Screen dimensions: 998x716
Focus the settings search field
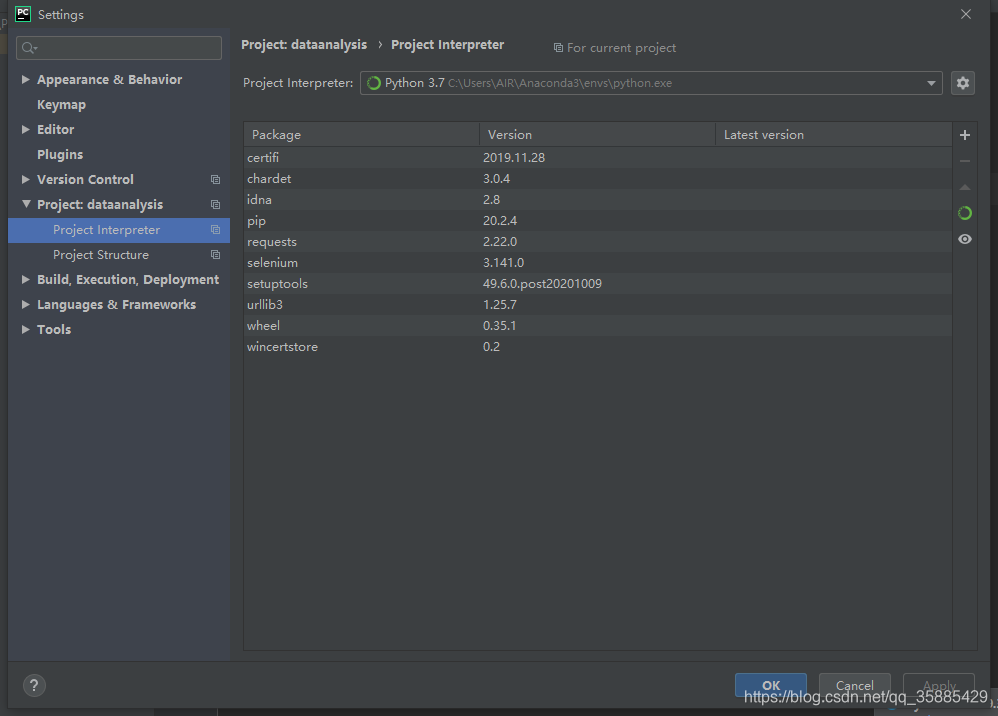coord(119,48)
